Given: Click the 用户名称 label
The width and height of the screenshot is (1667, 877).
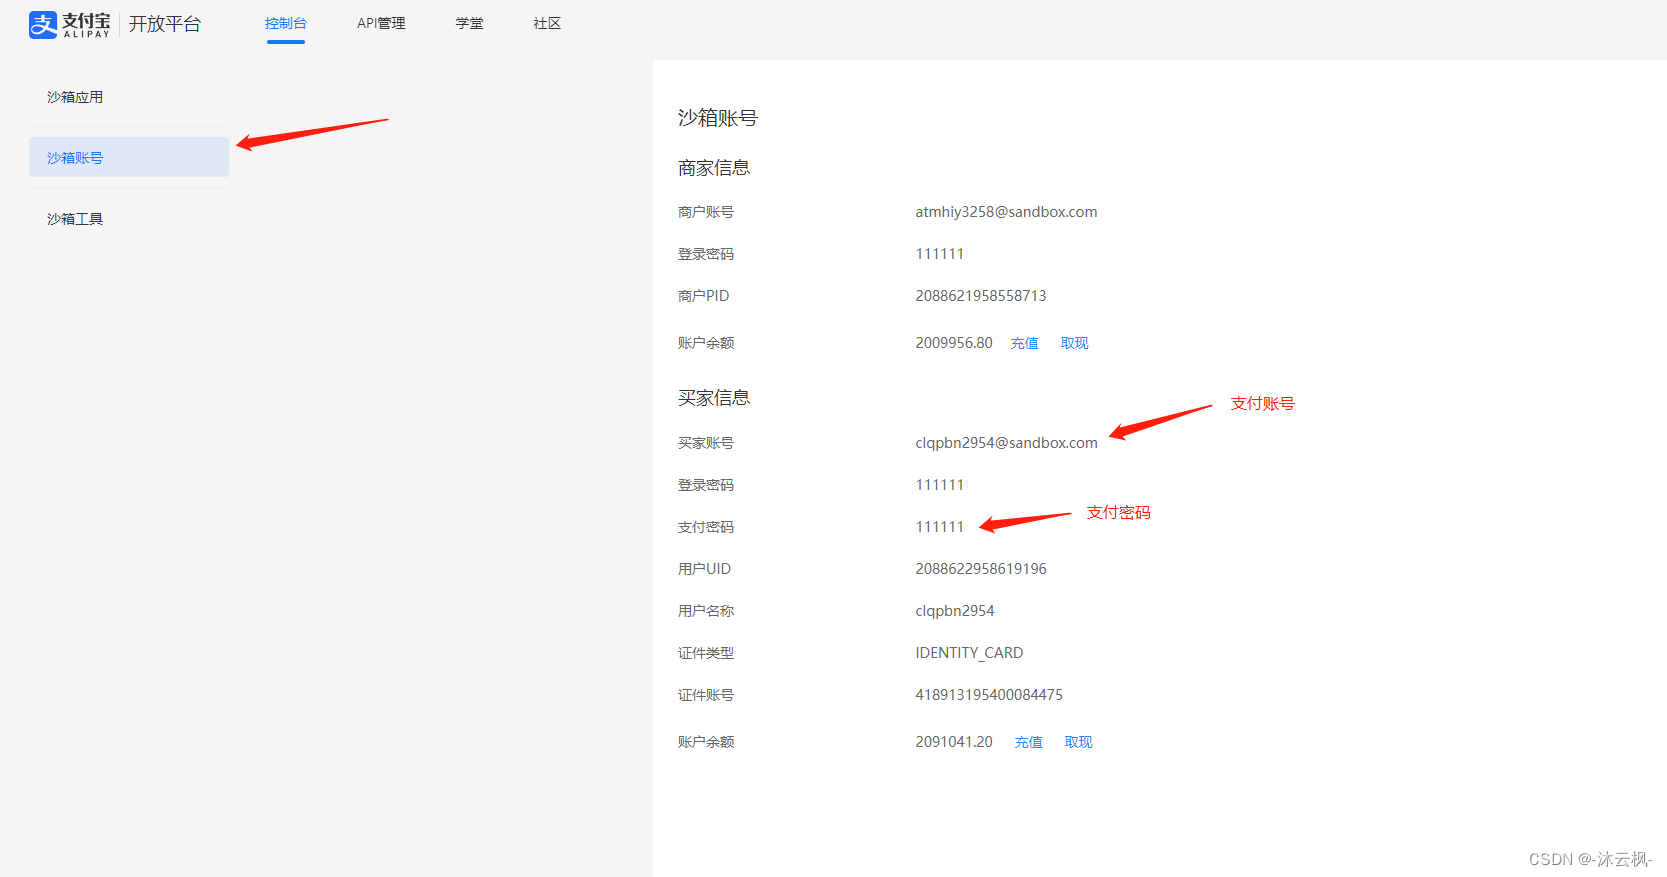Looking at the screenshot, I should click(x=706, y=611).
